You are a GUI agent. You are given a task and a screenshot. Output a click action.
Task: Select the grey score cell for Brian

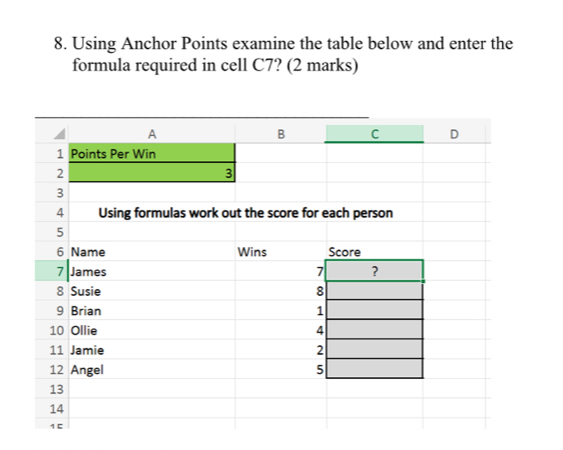(374, 310)
